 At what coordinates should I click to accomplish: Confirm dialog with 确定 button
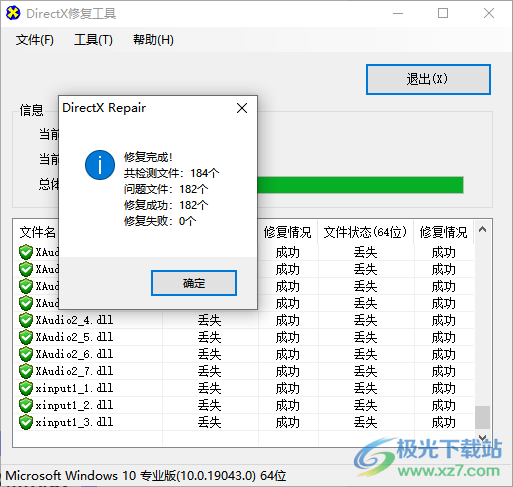pos(194,283)
